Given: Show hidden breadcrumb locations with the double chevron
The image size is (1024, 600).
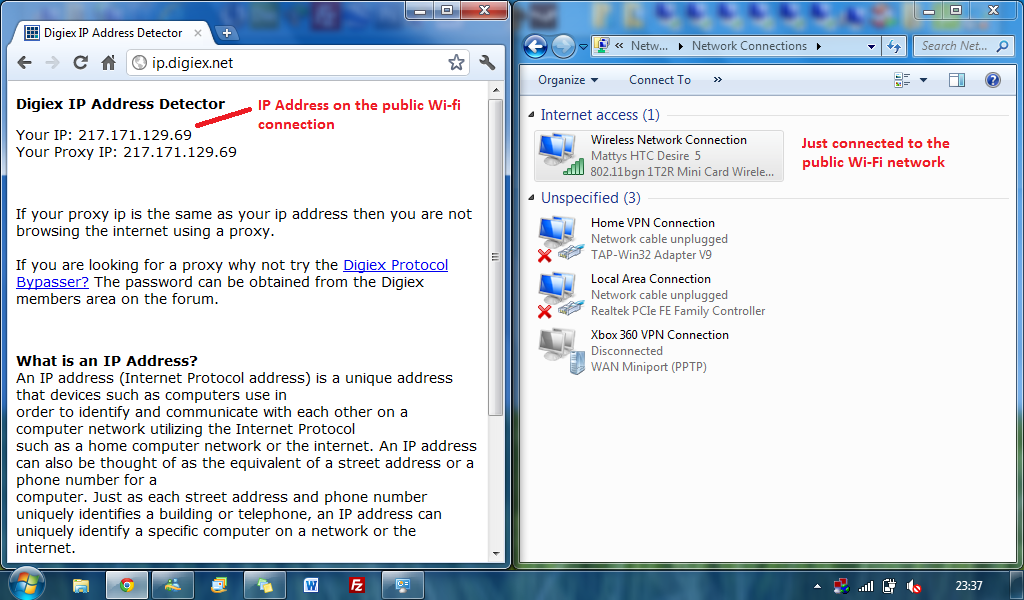Looking at the screenshot, I should click(618, 46).
